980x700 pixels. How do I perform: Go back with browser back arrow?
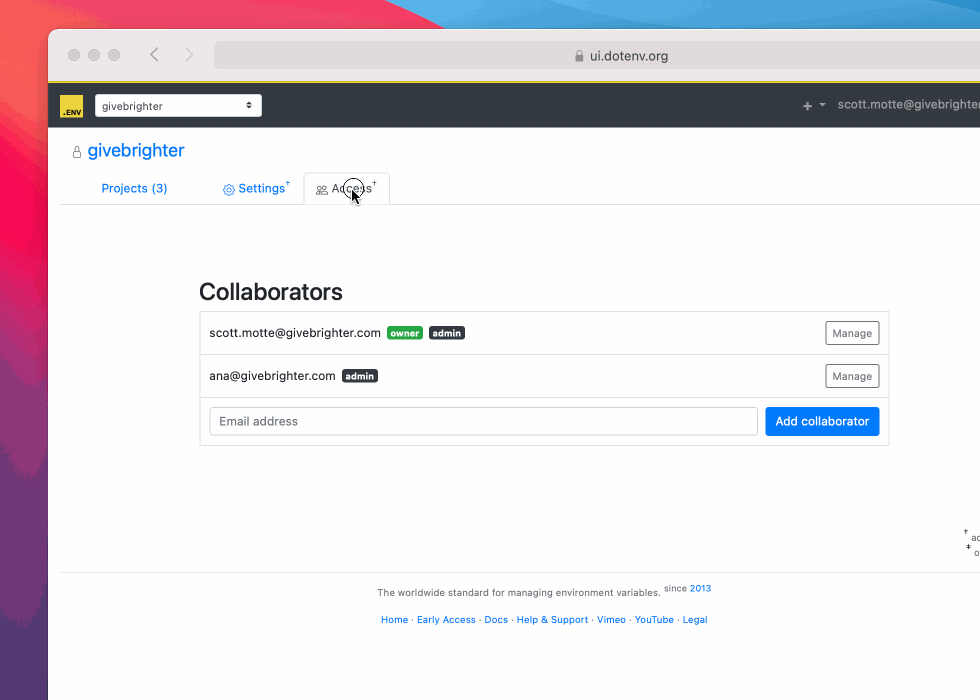coord(154,55)
